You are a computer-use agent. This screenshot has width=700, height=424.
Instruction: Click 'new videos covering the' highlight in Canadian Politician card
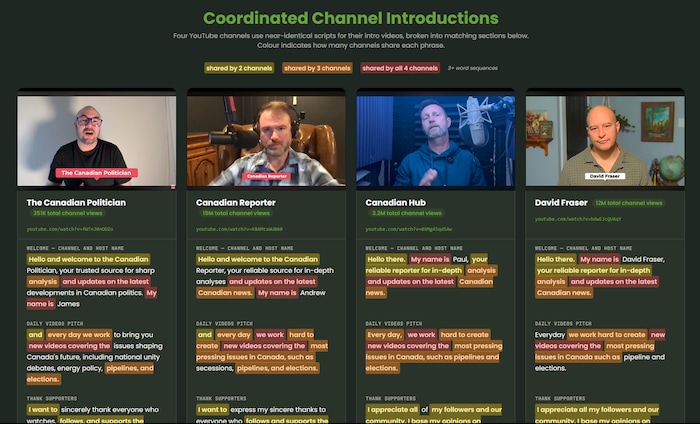pos(69,346)
